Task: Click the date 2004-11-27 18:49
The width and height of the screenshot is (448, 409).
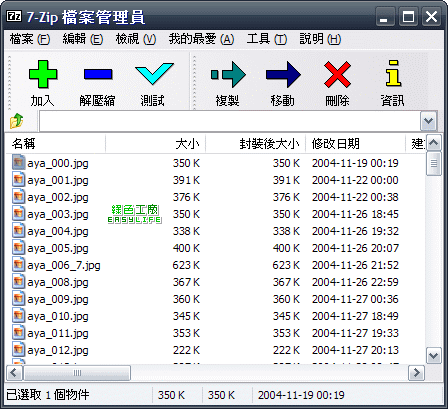Action: click(x=355, y=316)
